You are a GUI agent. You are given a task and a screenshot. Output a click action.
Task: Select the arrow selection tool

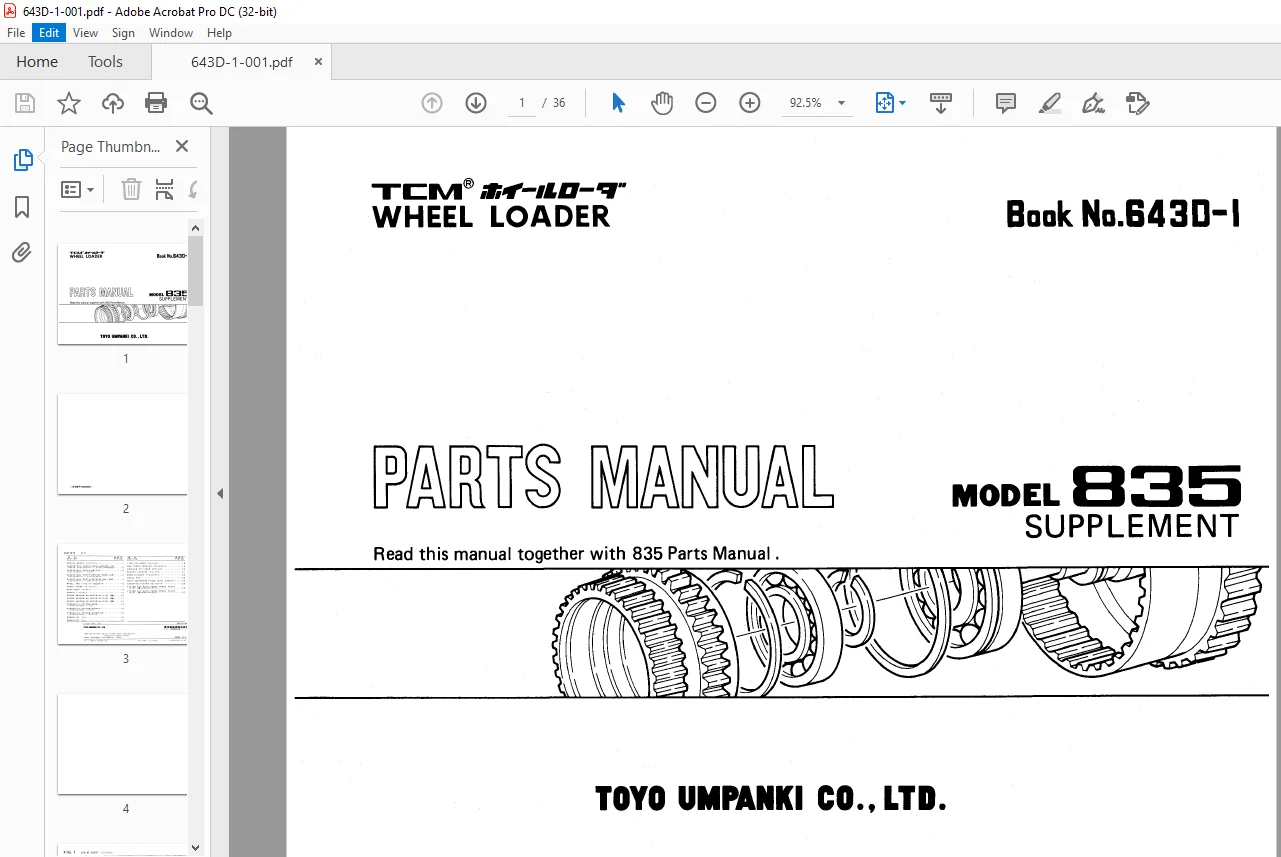pos(618,103)
